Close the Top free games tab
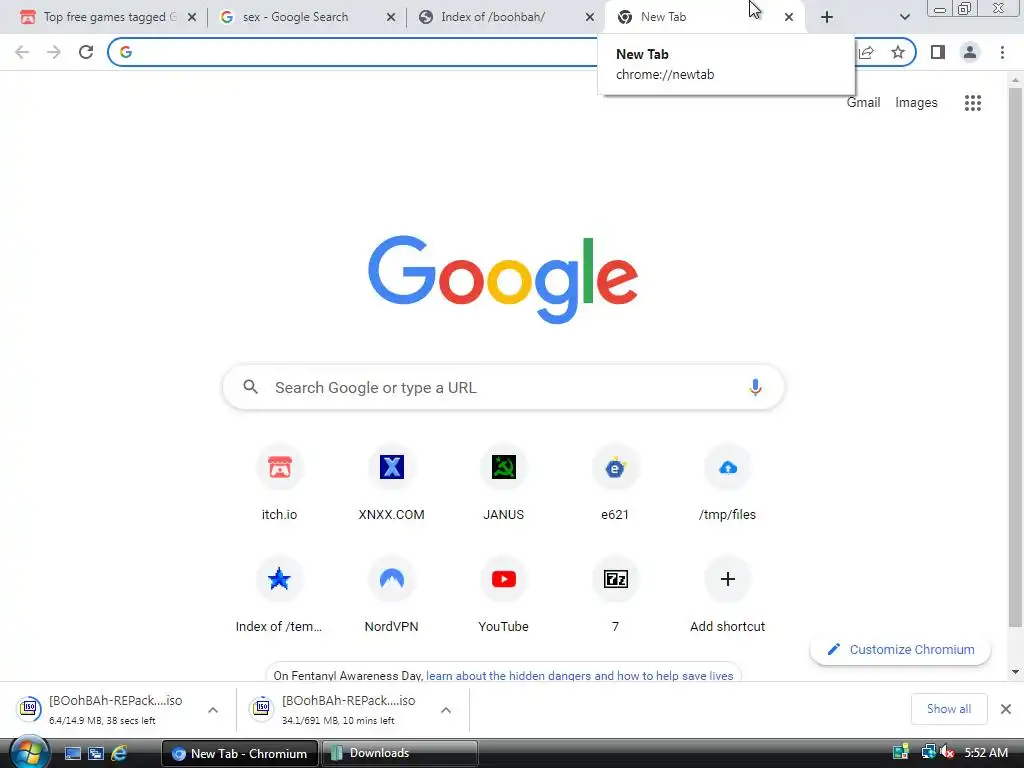The width and height of the screenshot is (1024, 768). coord(192,18)
